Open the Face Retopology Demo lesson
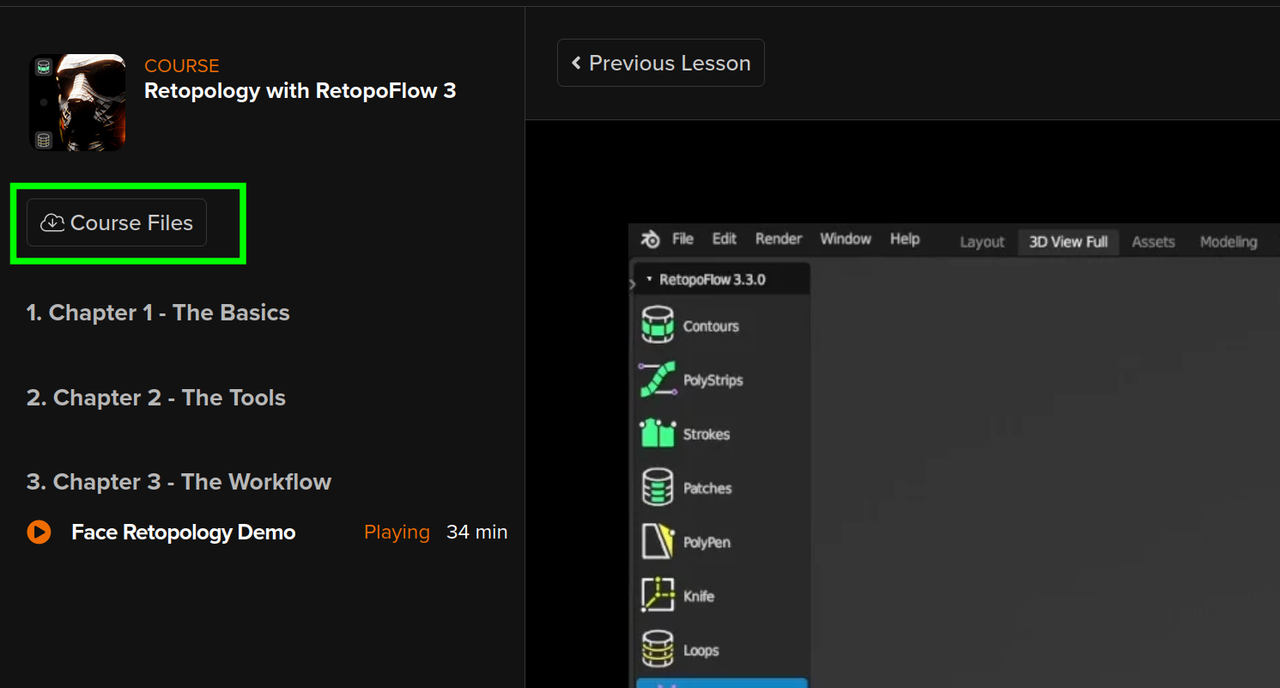This screenshot has height=688, width=1280. point(183,532)
